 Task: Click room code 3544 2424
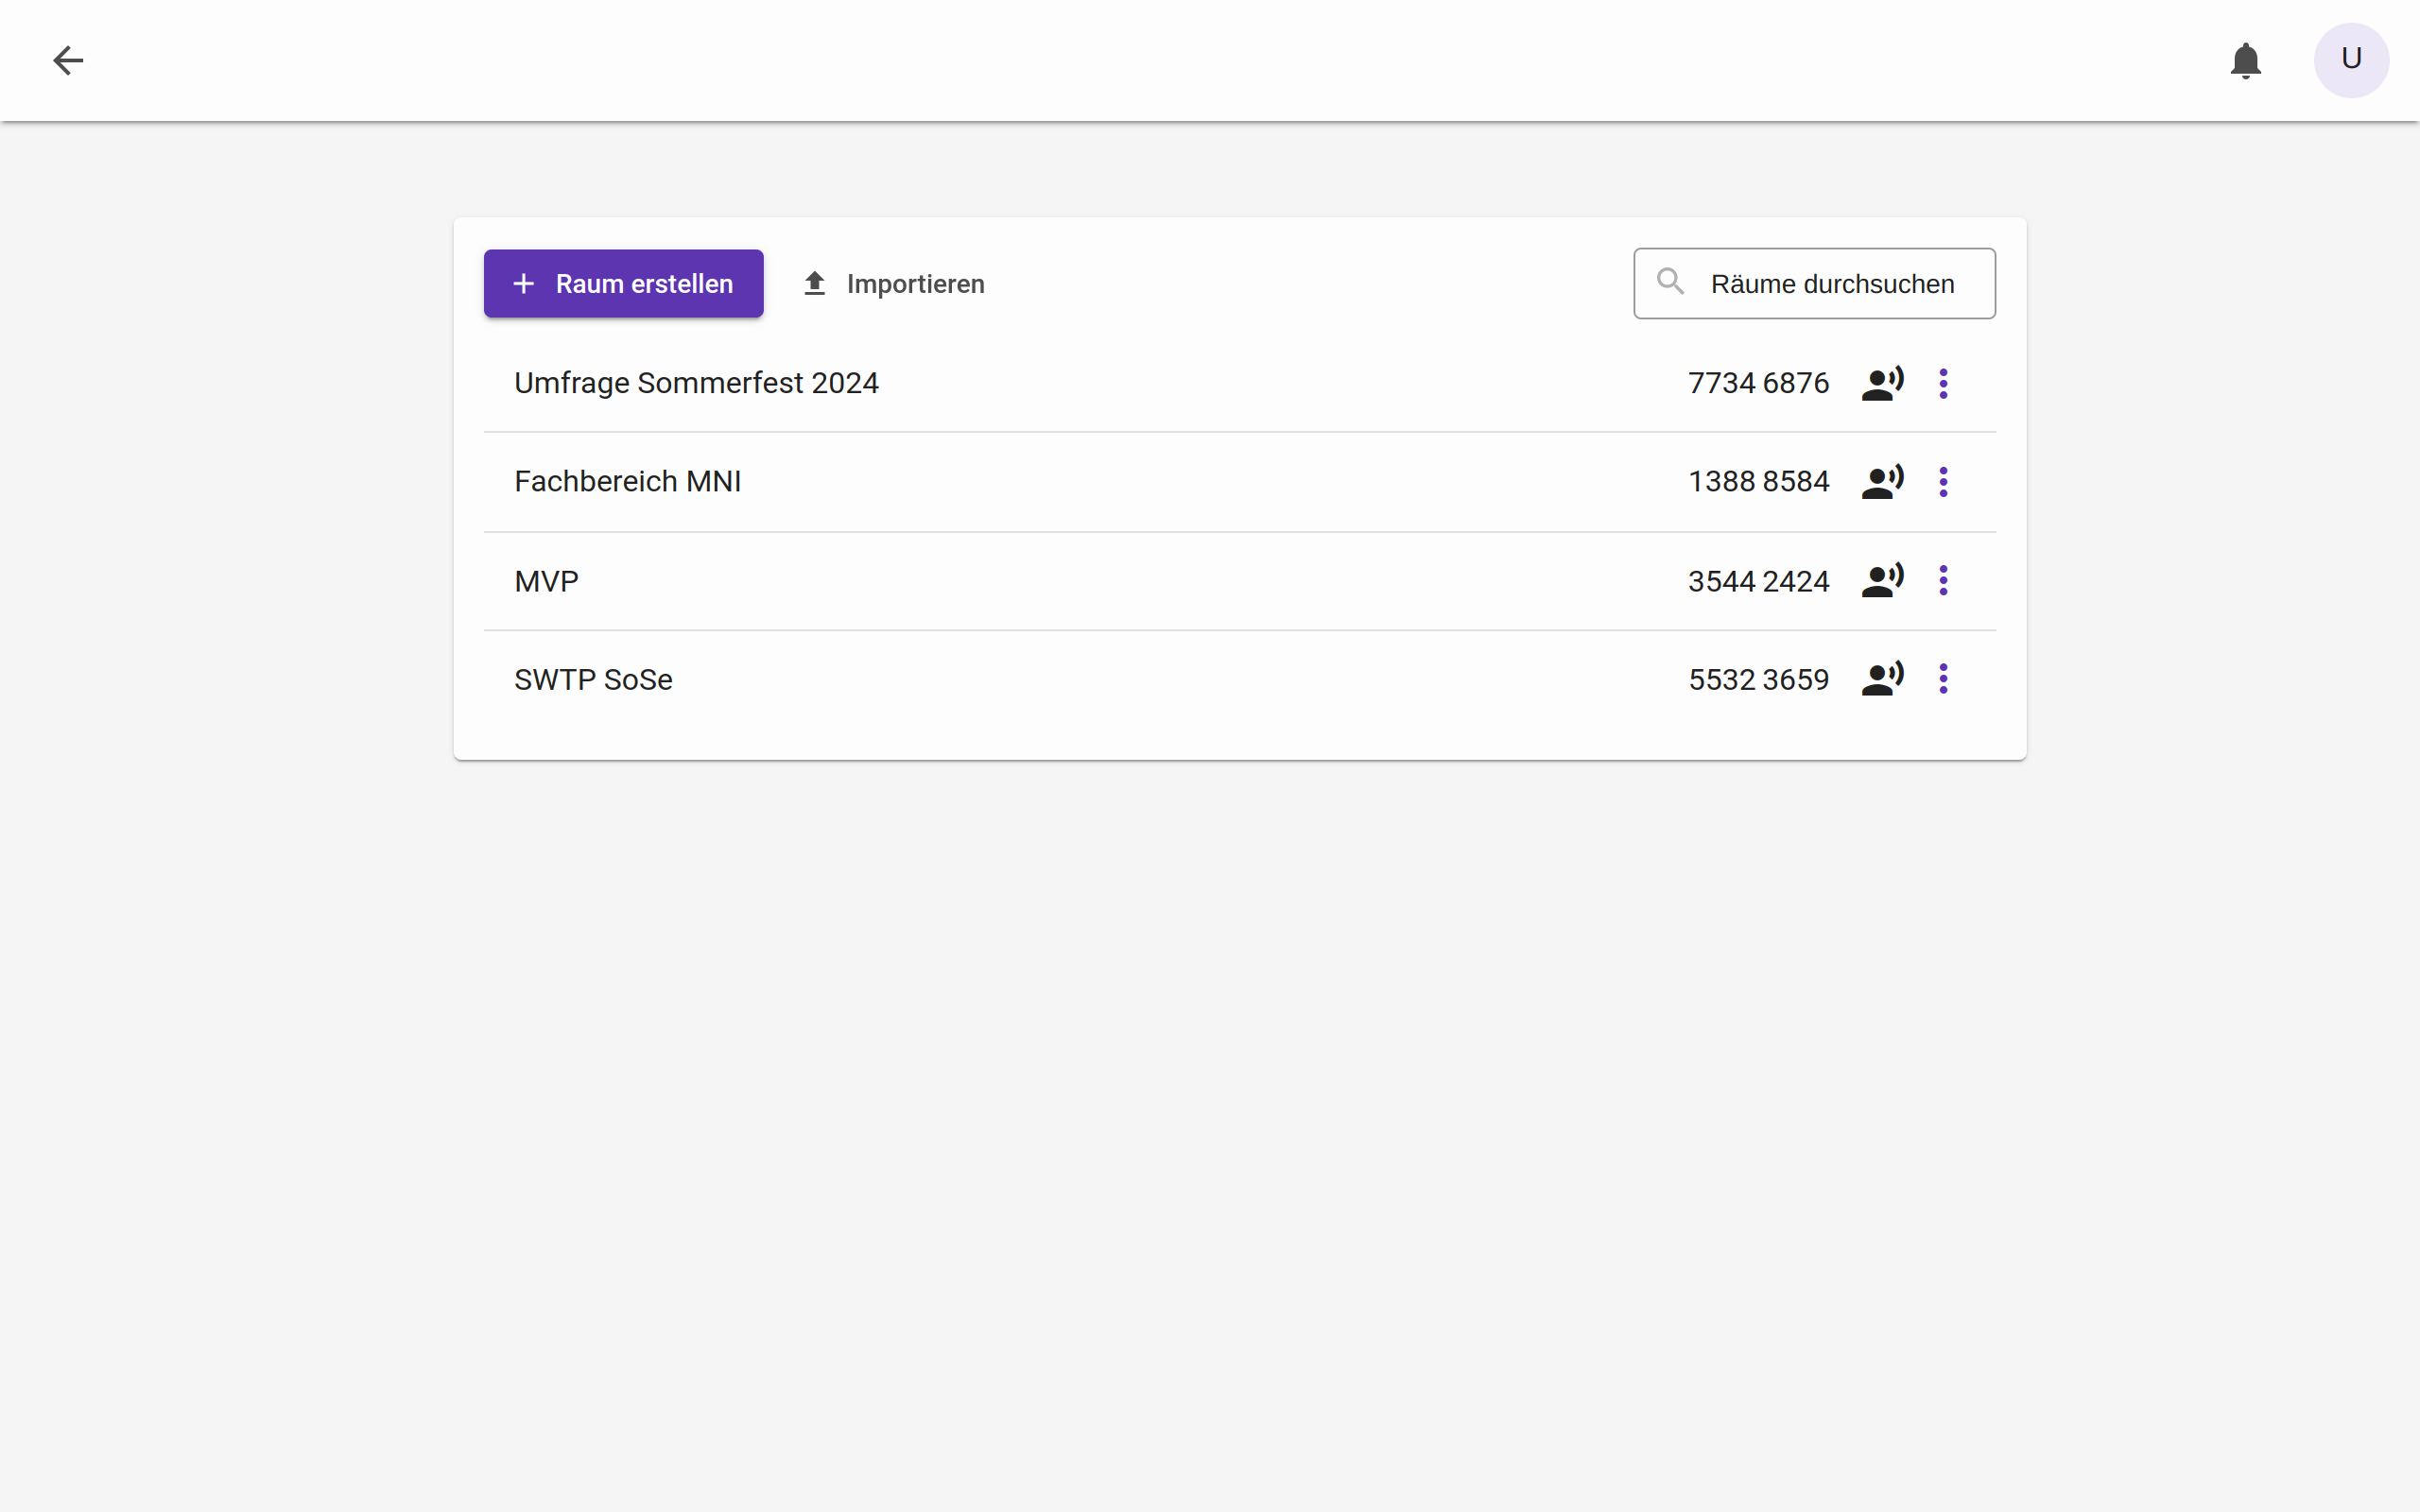(x=1758, y=581)
